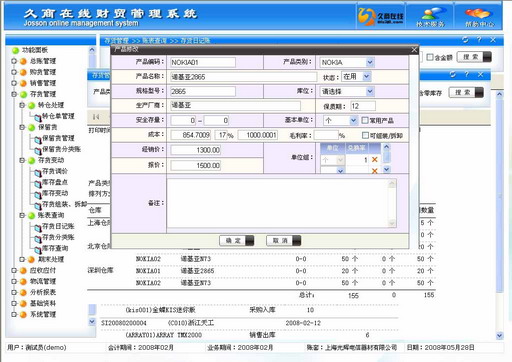Select 物流管理 in the navigation tree

tap(43, 281)
